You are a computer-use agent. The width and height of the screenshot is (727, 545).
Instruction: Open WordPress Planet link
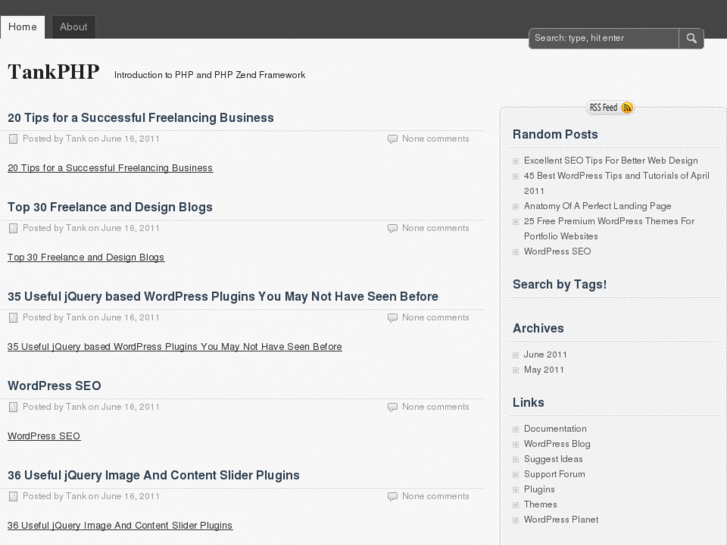(561, 519)
